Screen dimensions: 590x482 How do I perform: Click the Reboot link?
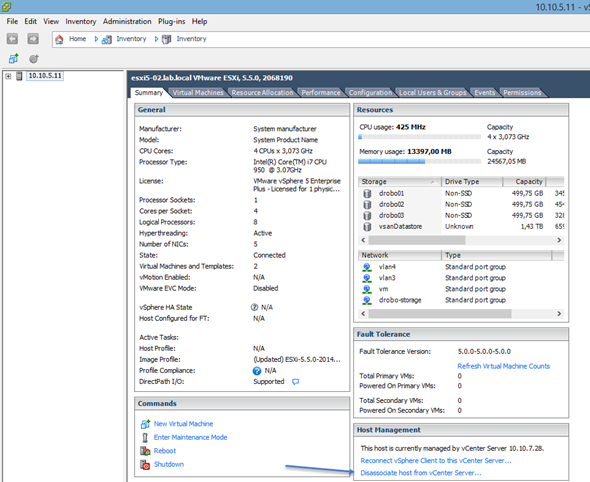[x=165, y=451]
